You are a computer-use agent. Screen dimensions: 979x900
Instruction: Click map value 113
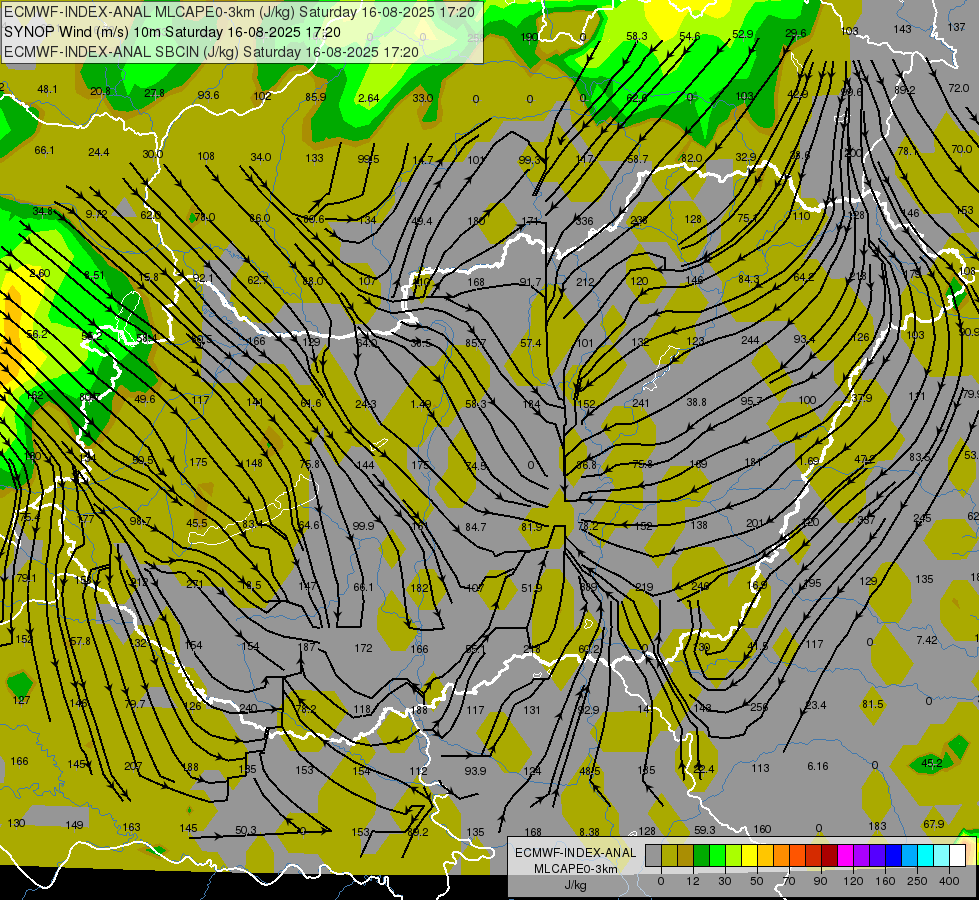click(760, 768)
